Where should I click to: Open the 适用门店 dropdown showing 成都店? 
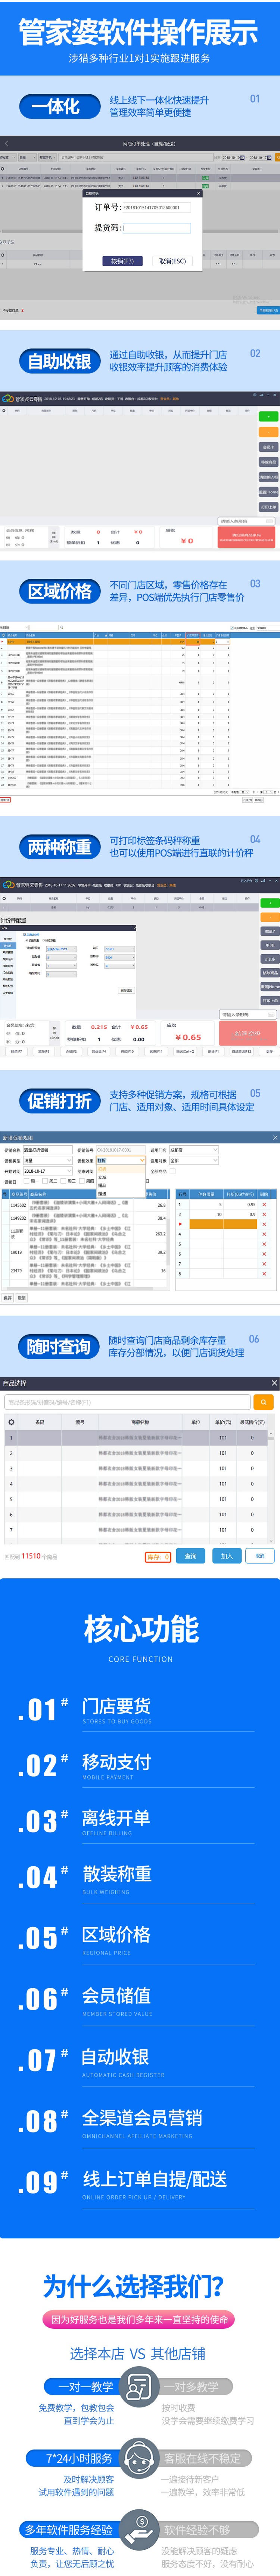(194, 1150)
